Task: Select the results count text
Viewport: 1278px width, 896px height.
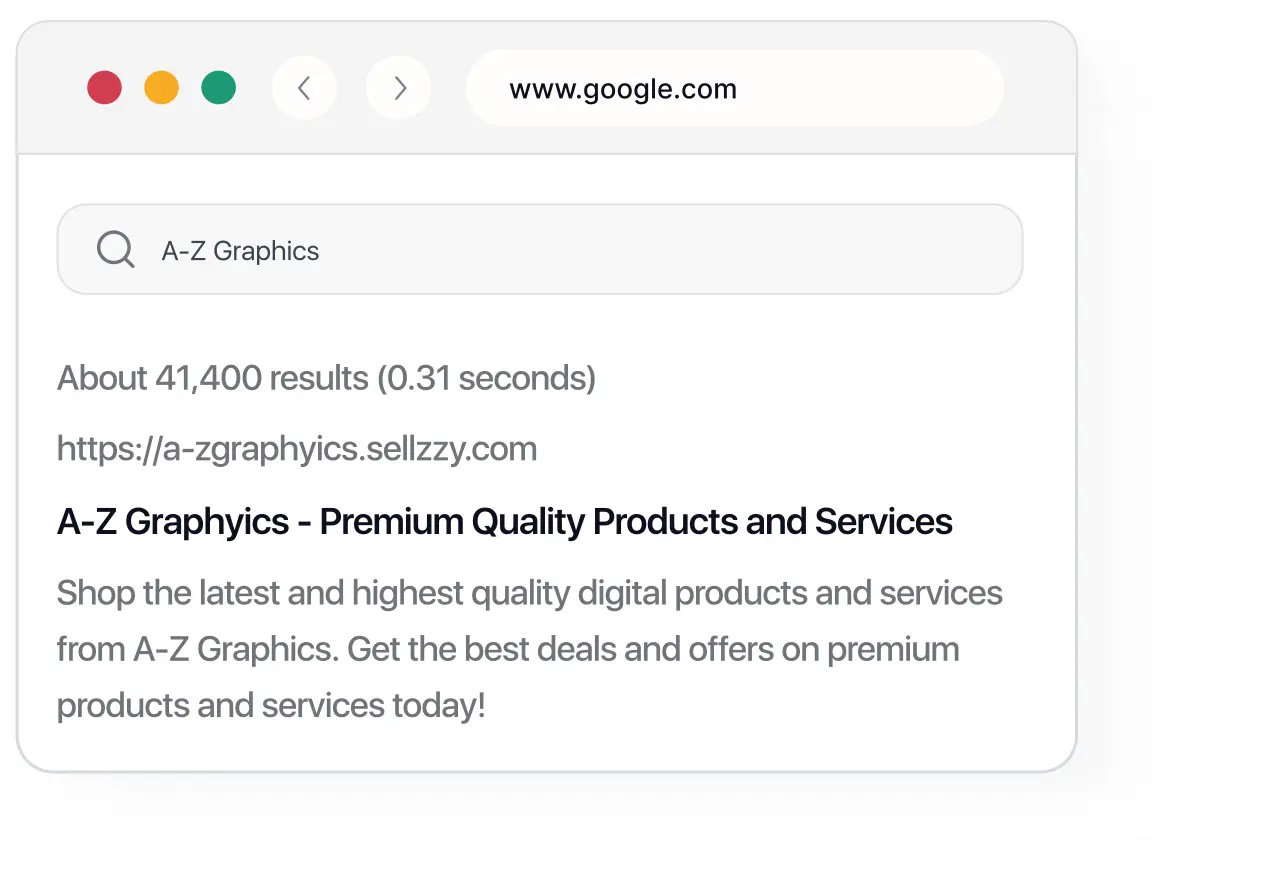Action: point(326,378)
